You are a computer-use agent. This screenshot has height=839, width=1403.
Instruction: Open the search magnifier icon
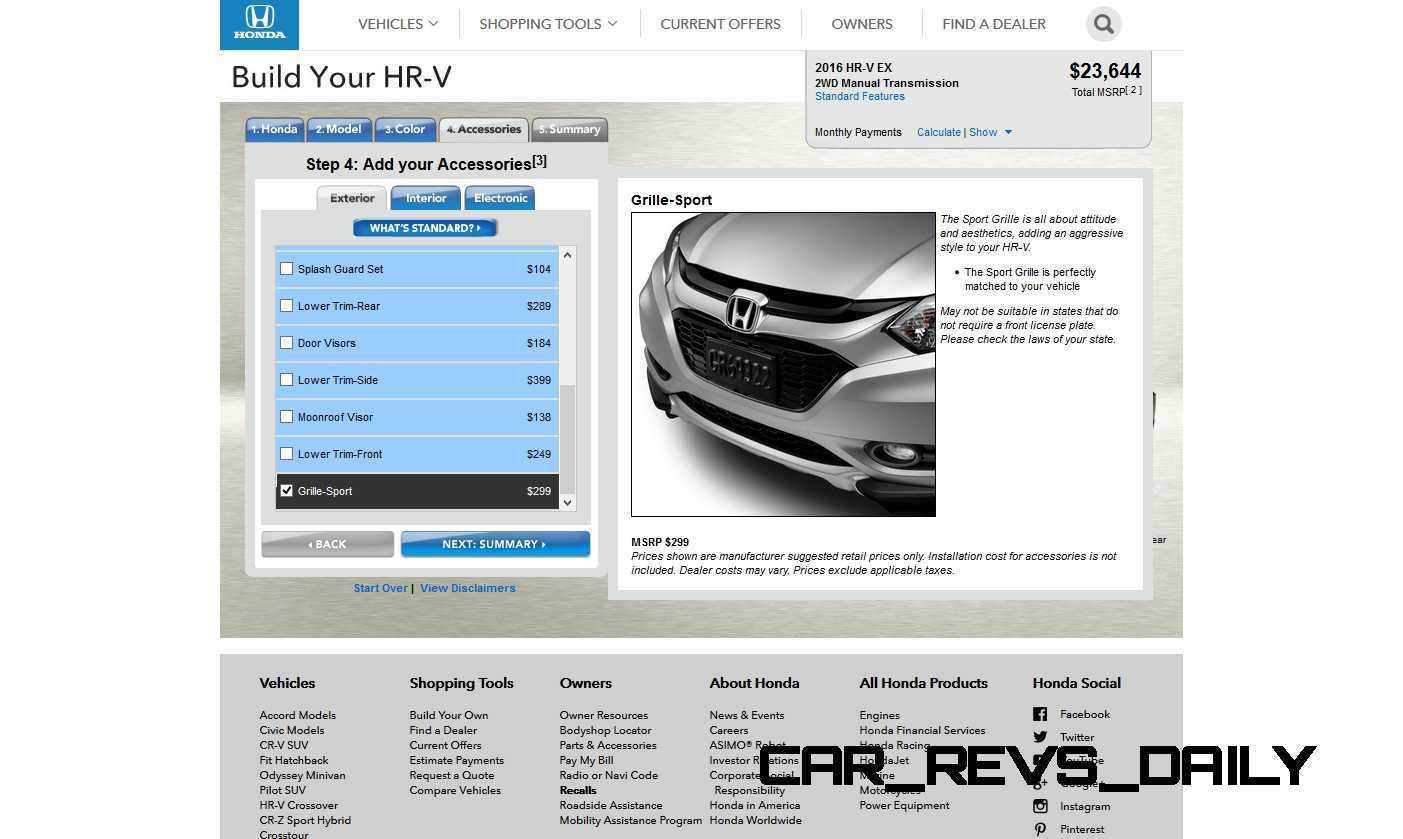click(1103, 24)
